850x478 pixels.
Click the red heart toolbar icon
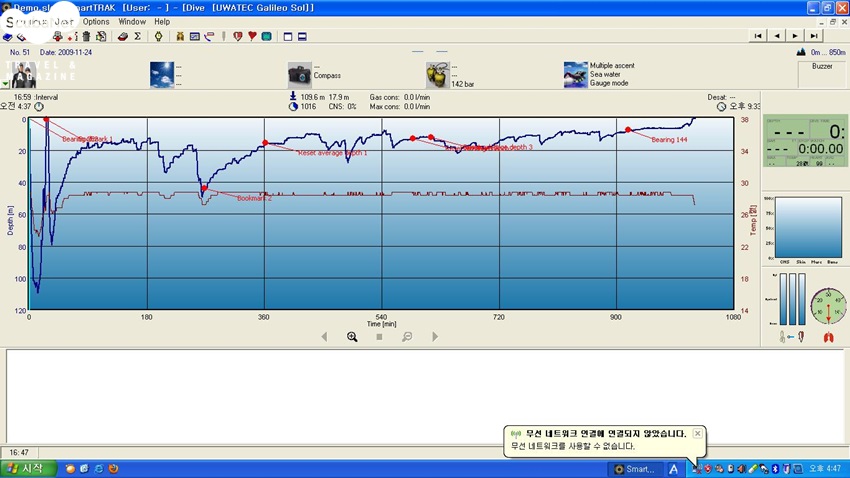tap(252, 36)
